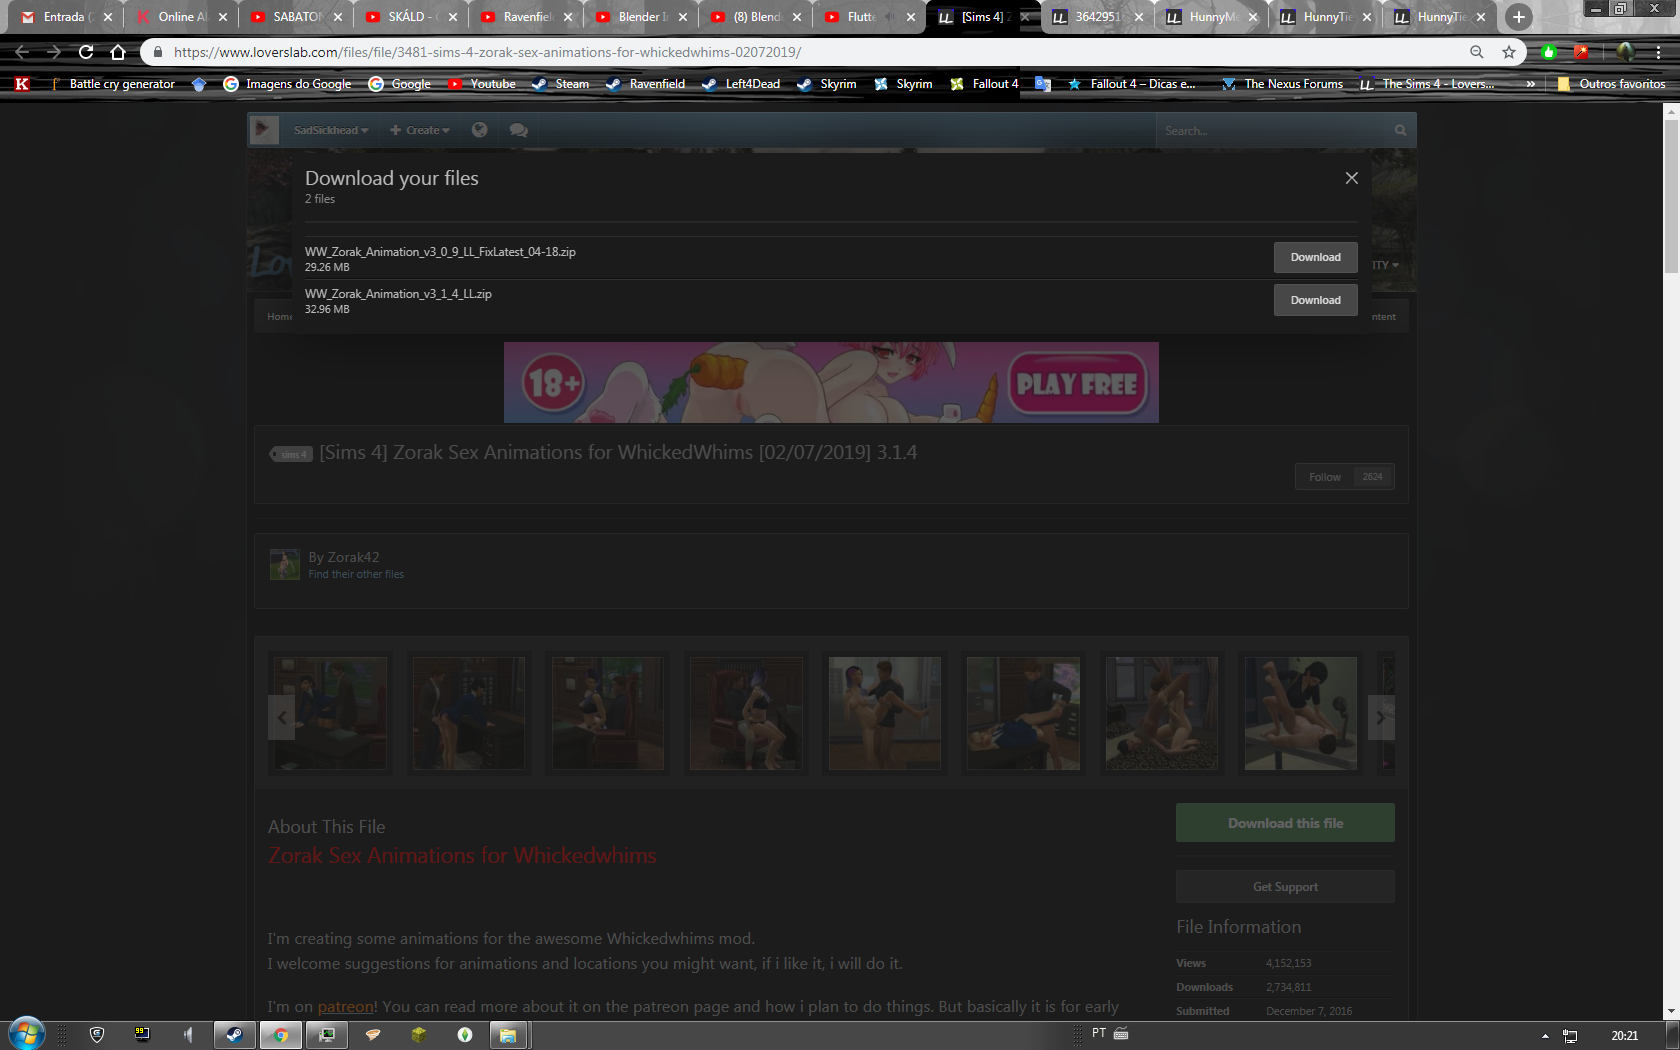Image resolution: width=1680 pixels, height=1050 pixels.
Task: Click the network icon in system tray
Action: point(1570,1036)
